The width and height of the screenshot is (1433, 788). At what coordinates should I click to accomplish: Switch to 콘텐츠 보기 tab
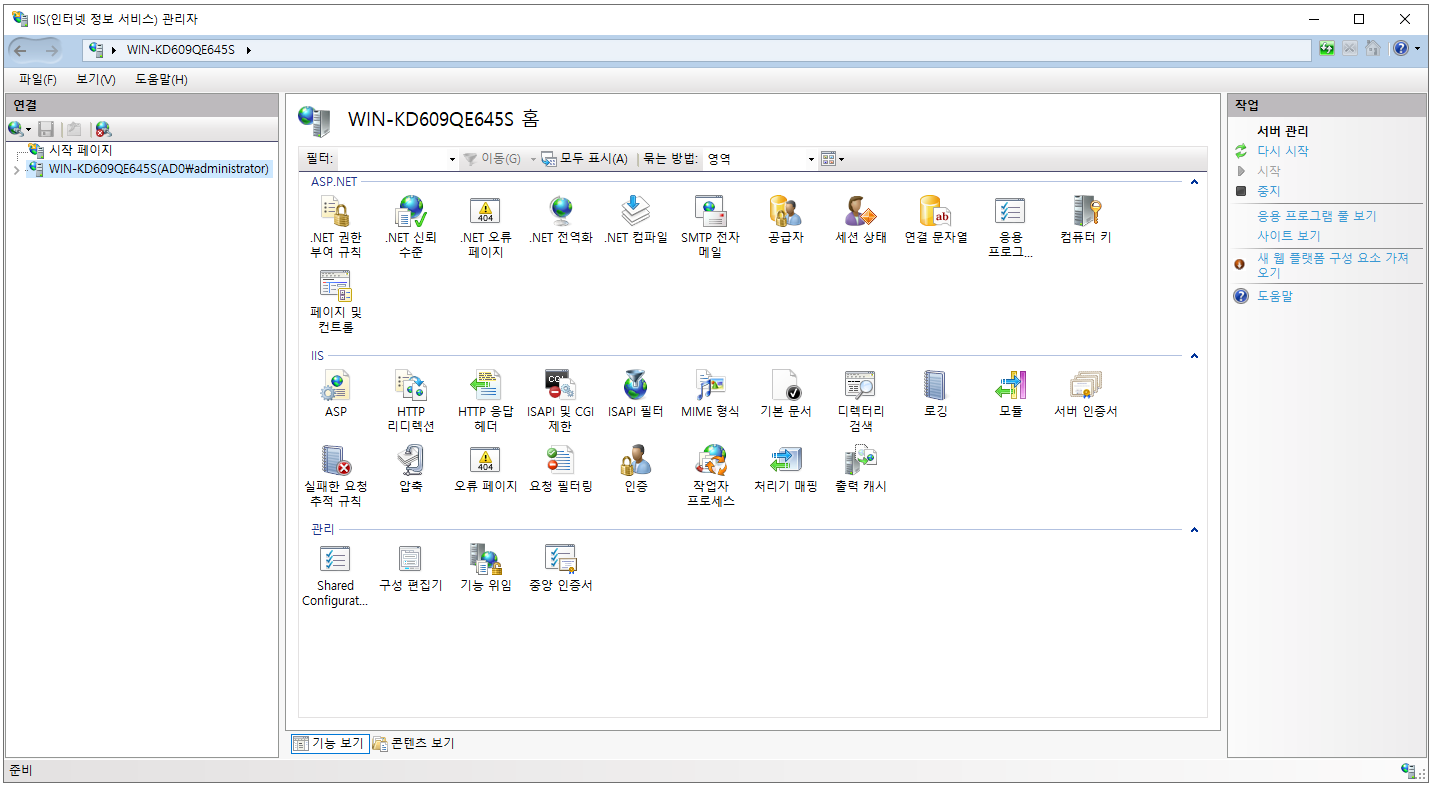tap(413, 743)
